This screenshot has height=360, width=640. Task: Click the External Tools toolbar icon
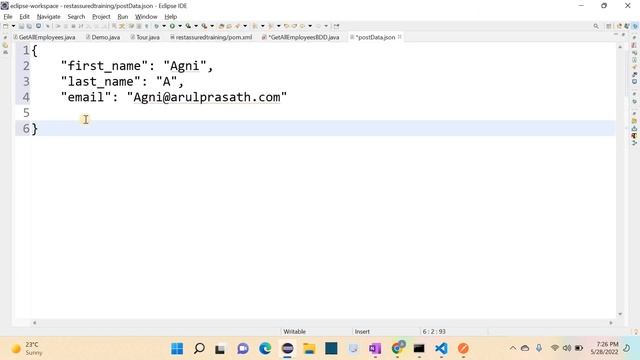coord(204,26)
